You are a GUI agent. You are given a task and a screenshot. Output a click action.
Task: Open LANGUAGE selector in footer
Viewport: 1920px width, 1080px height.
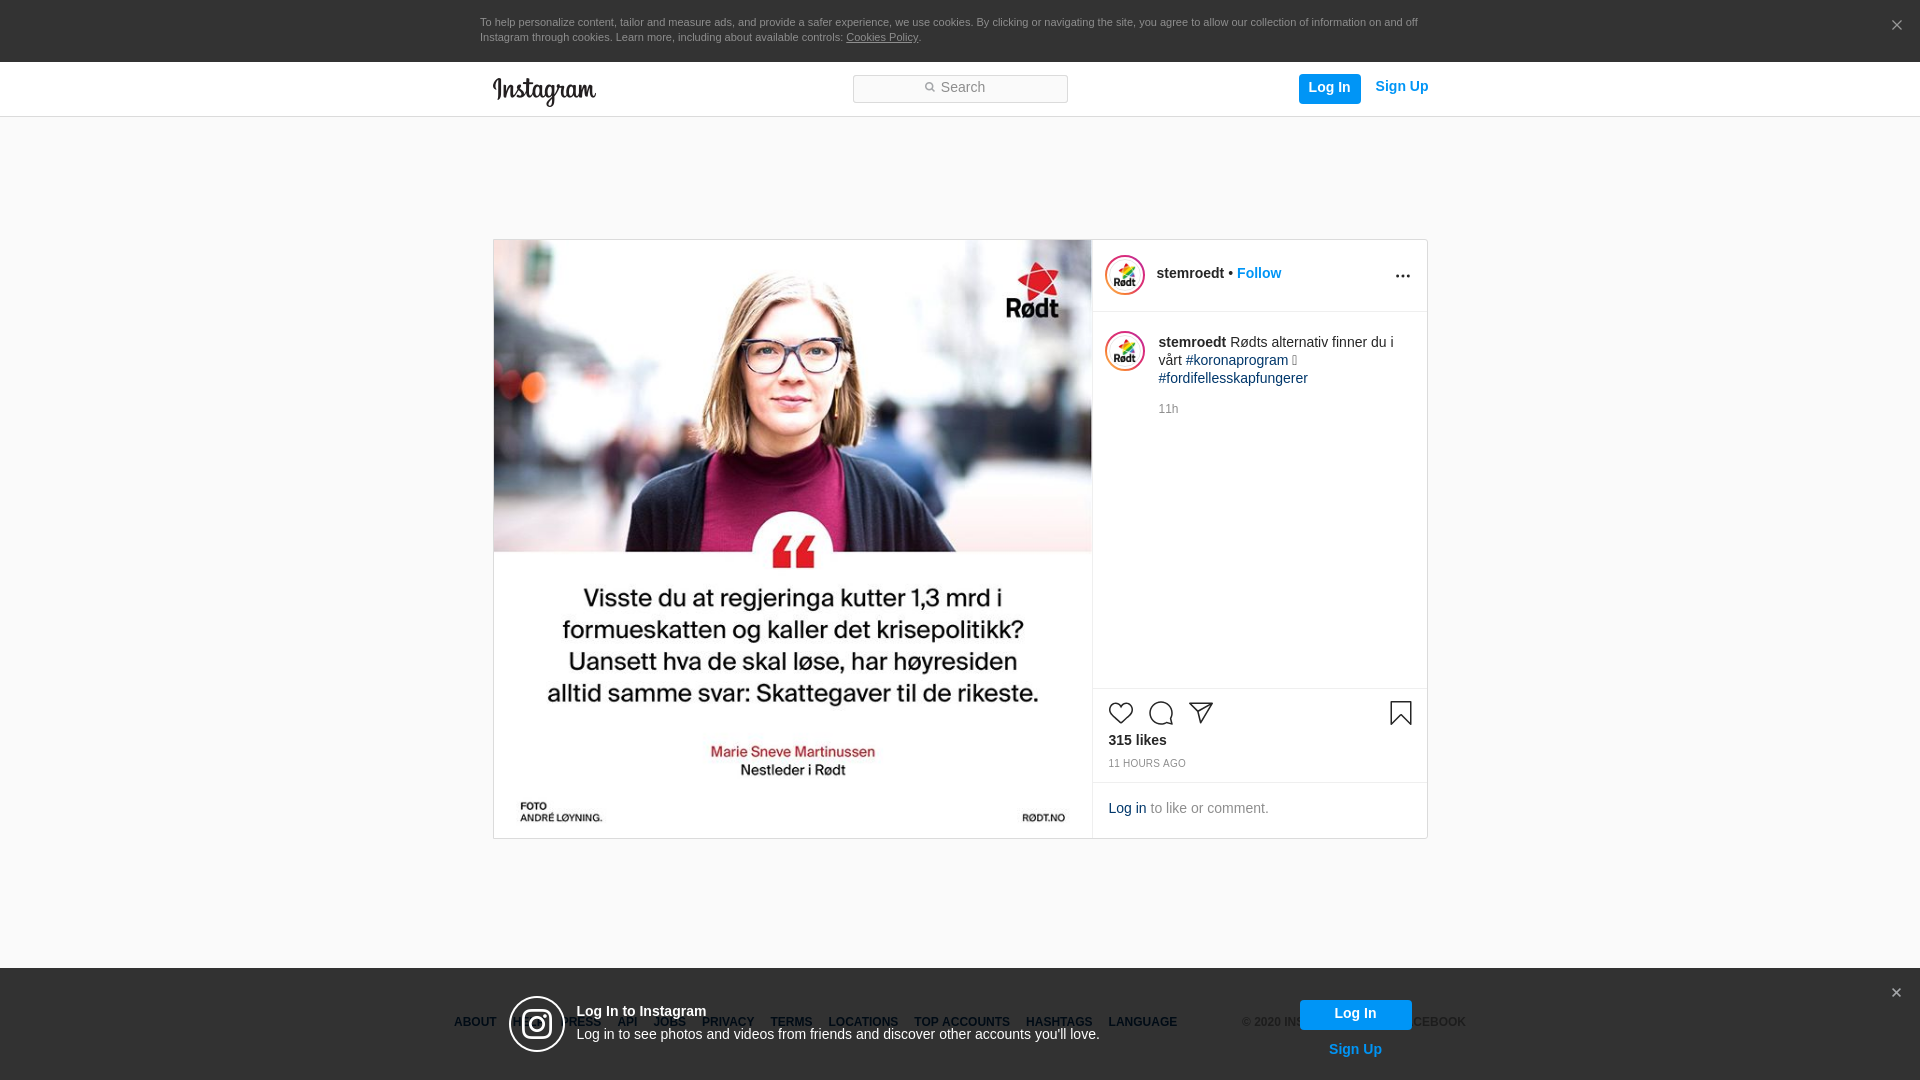point(1142,1022)
